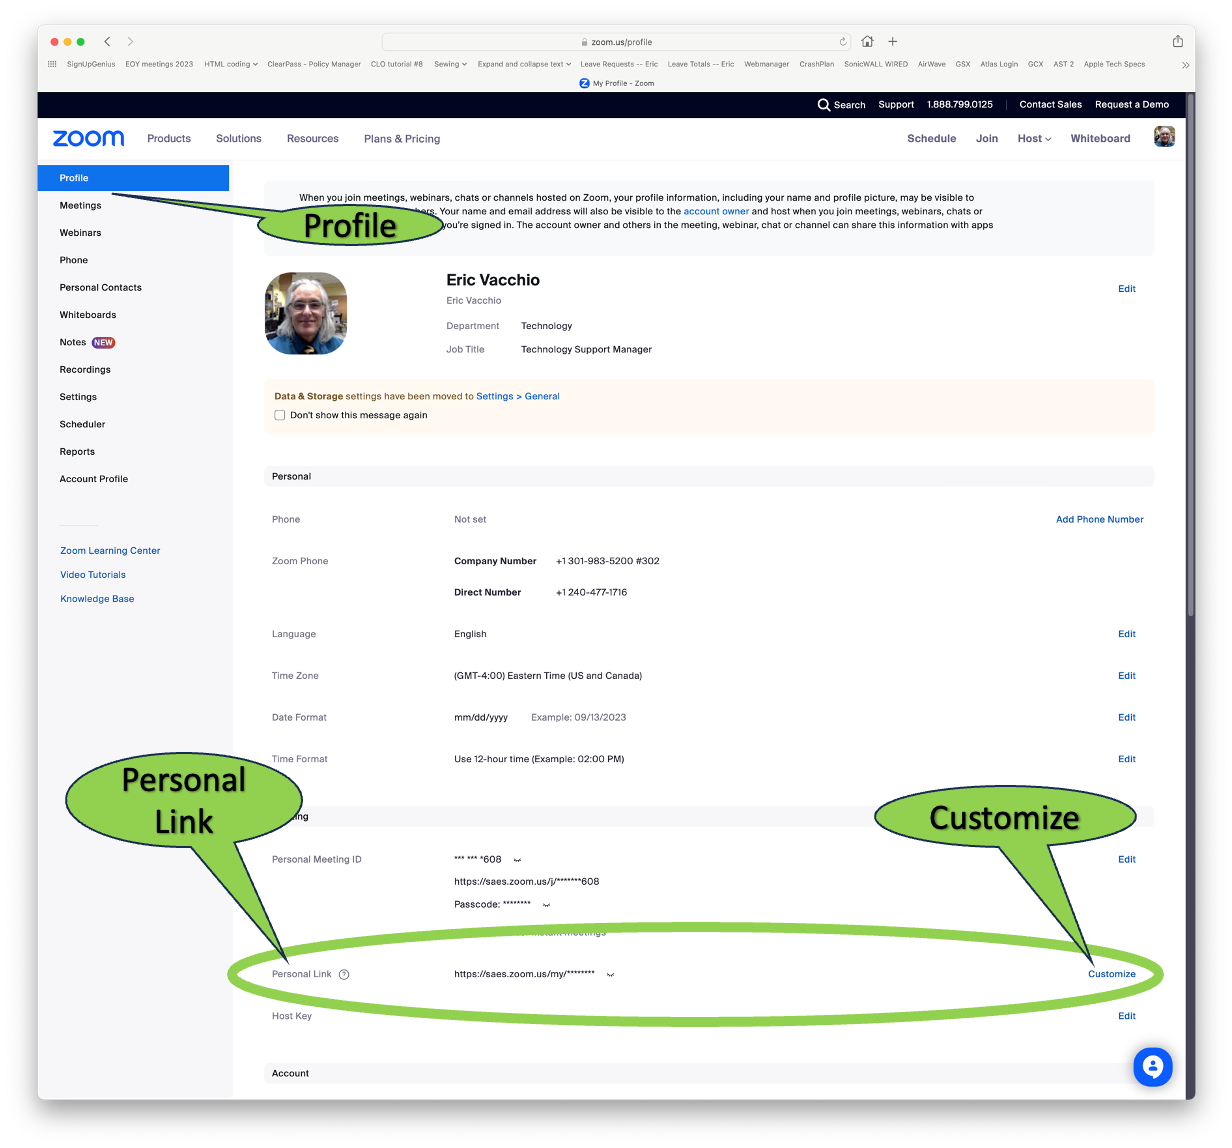This screenshot has width=1232, height=1148.
Task: Open the Video Tutorials link
Action: point(93,575)
